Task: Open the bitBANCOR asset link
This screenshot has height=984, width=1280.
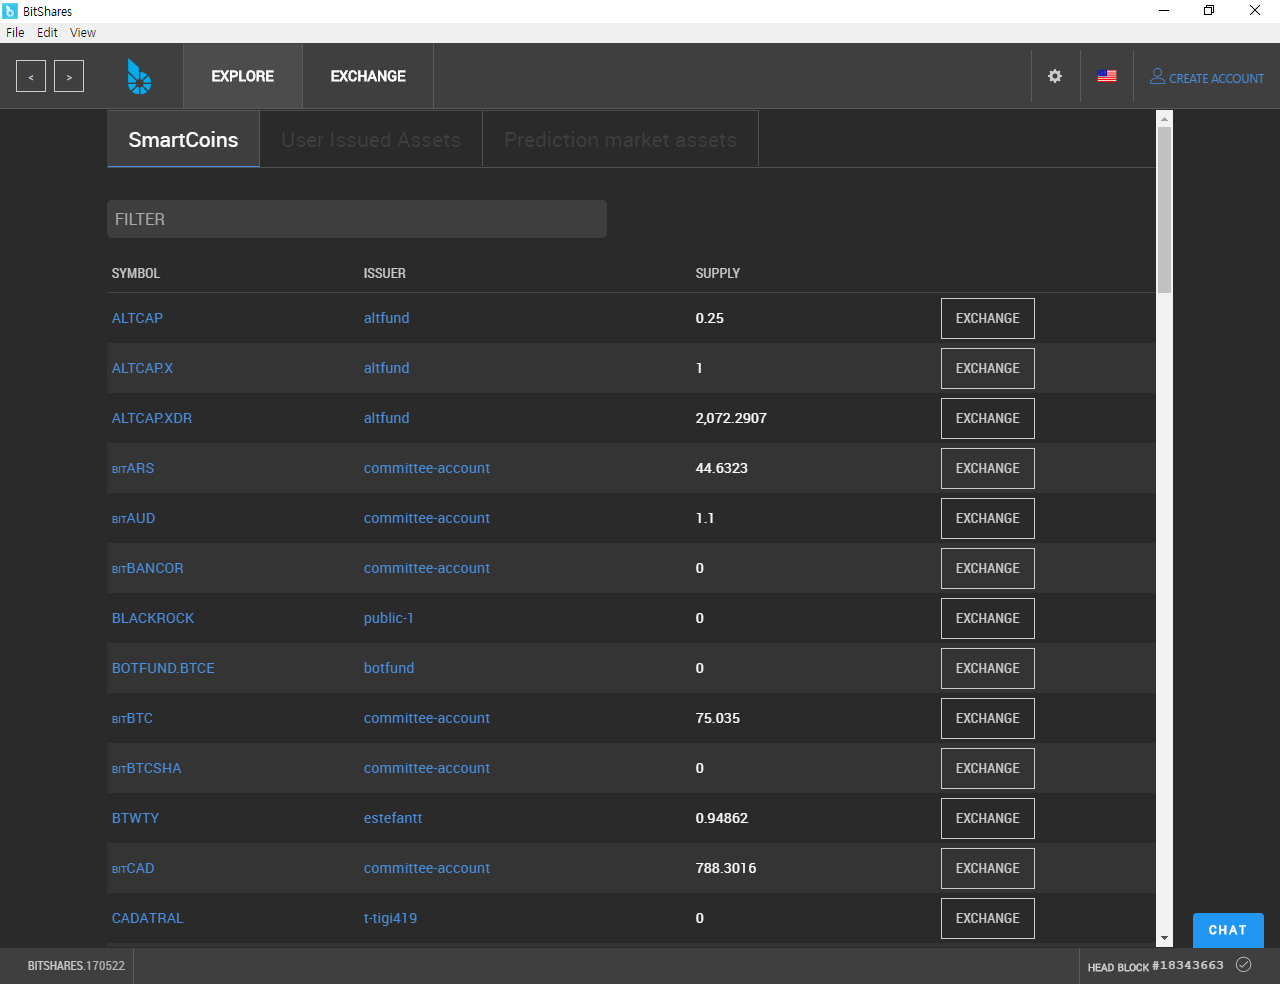Action: tap(147, 568)
